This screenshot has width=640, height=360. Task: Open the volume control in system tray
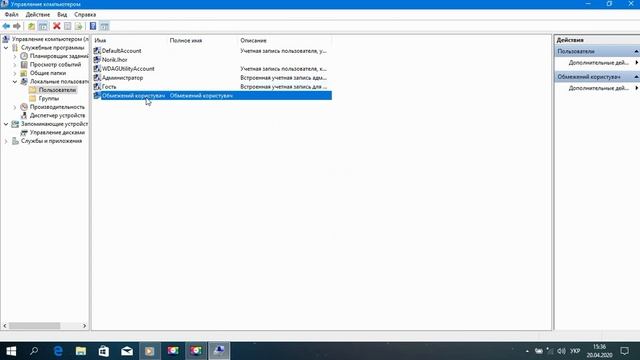(562, 351)
